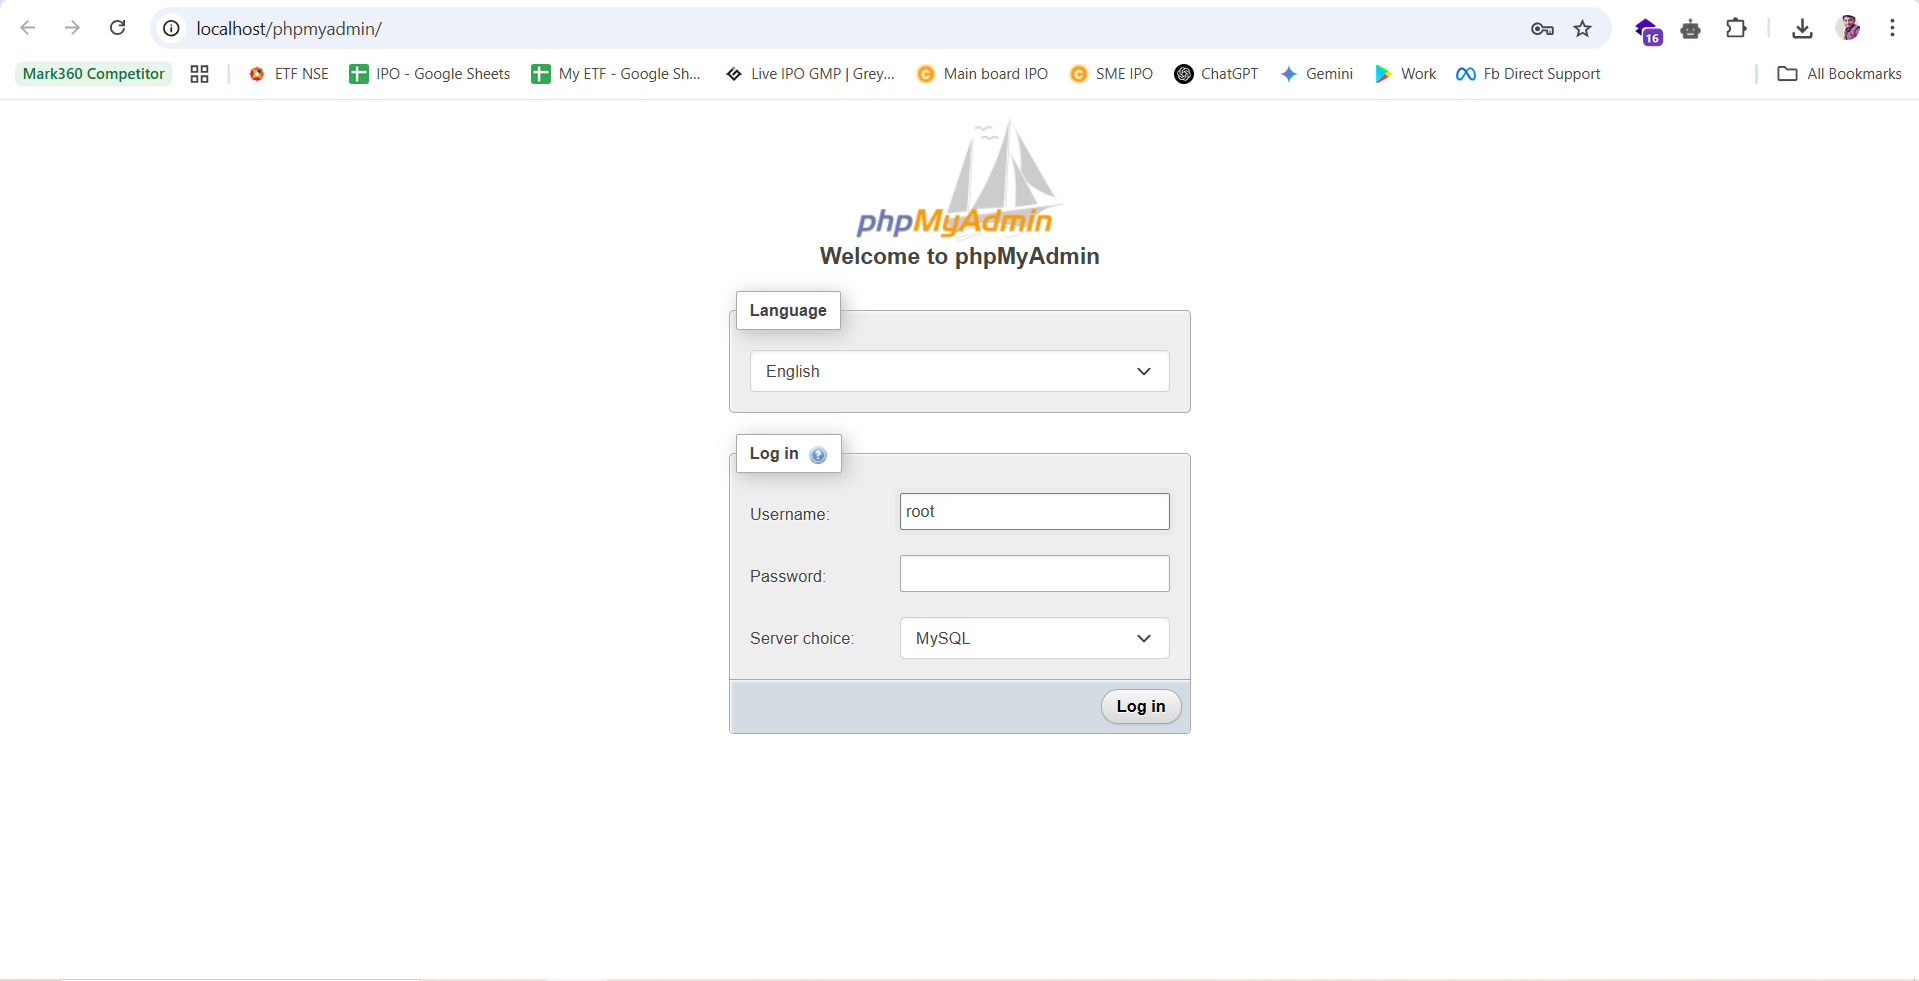Open site information icon in address bar
The image size is (1919, 981).
point(171,28)
